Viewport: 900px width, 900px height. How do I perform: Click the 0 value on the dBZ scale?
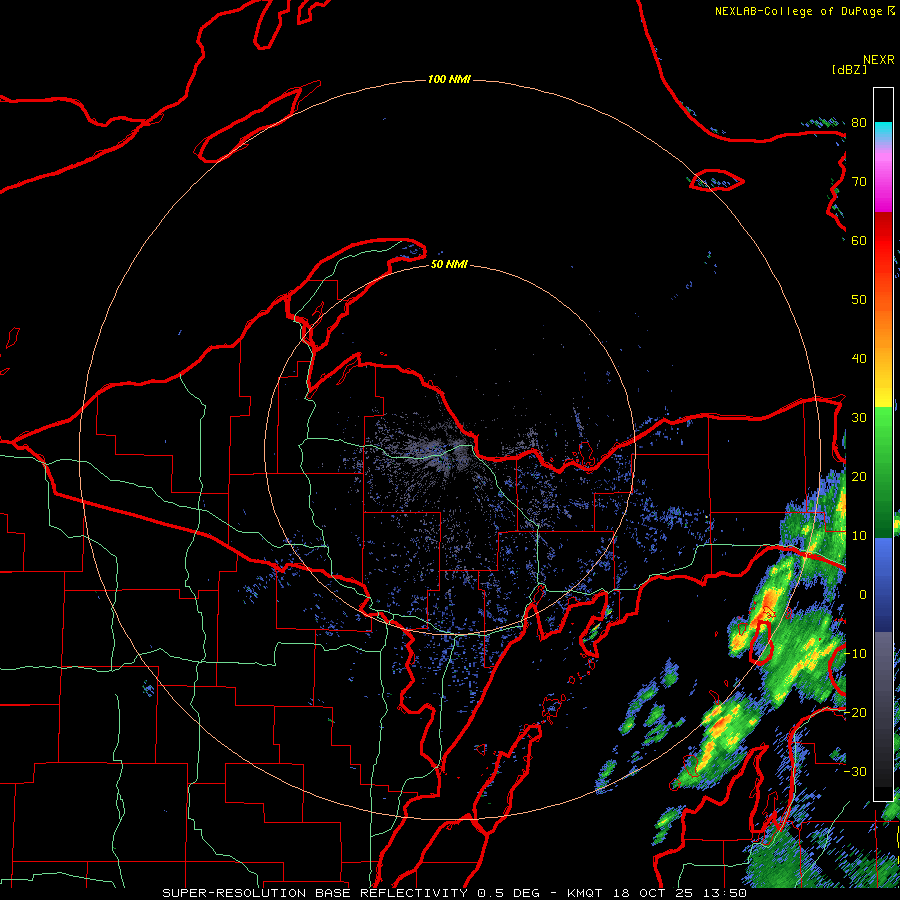coord(863,595)
